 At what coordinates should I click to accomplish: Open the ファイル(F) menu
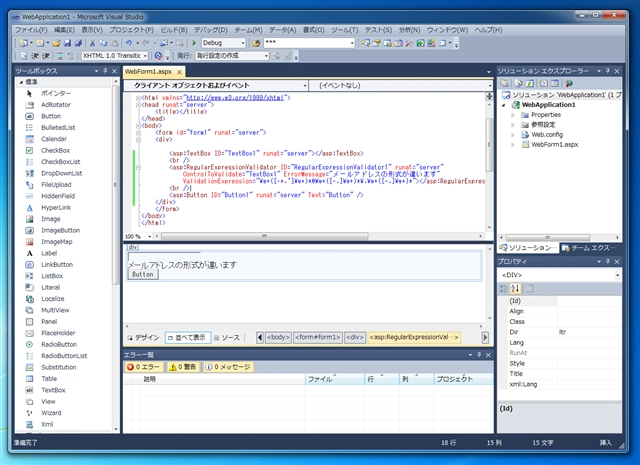click(x=31, y=30)
